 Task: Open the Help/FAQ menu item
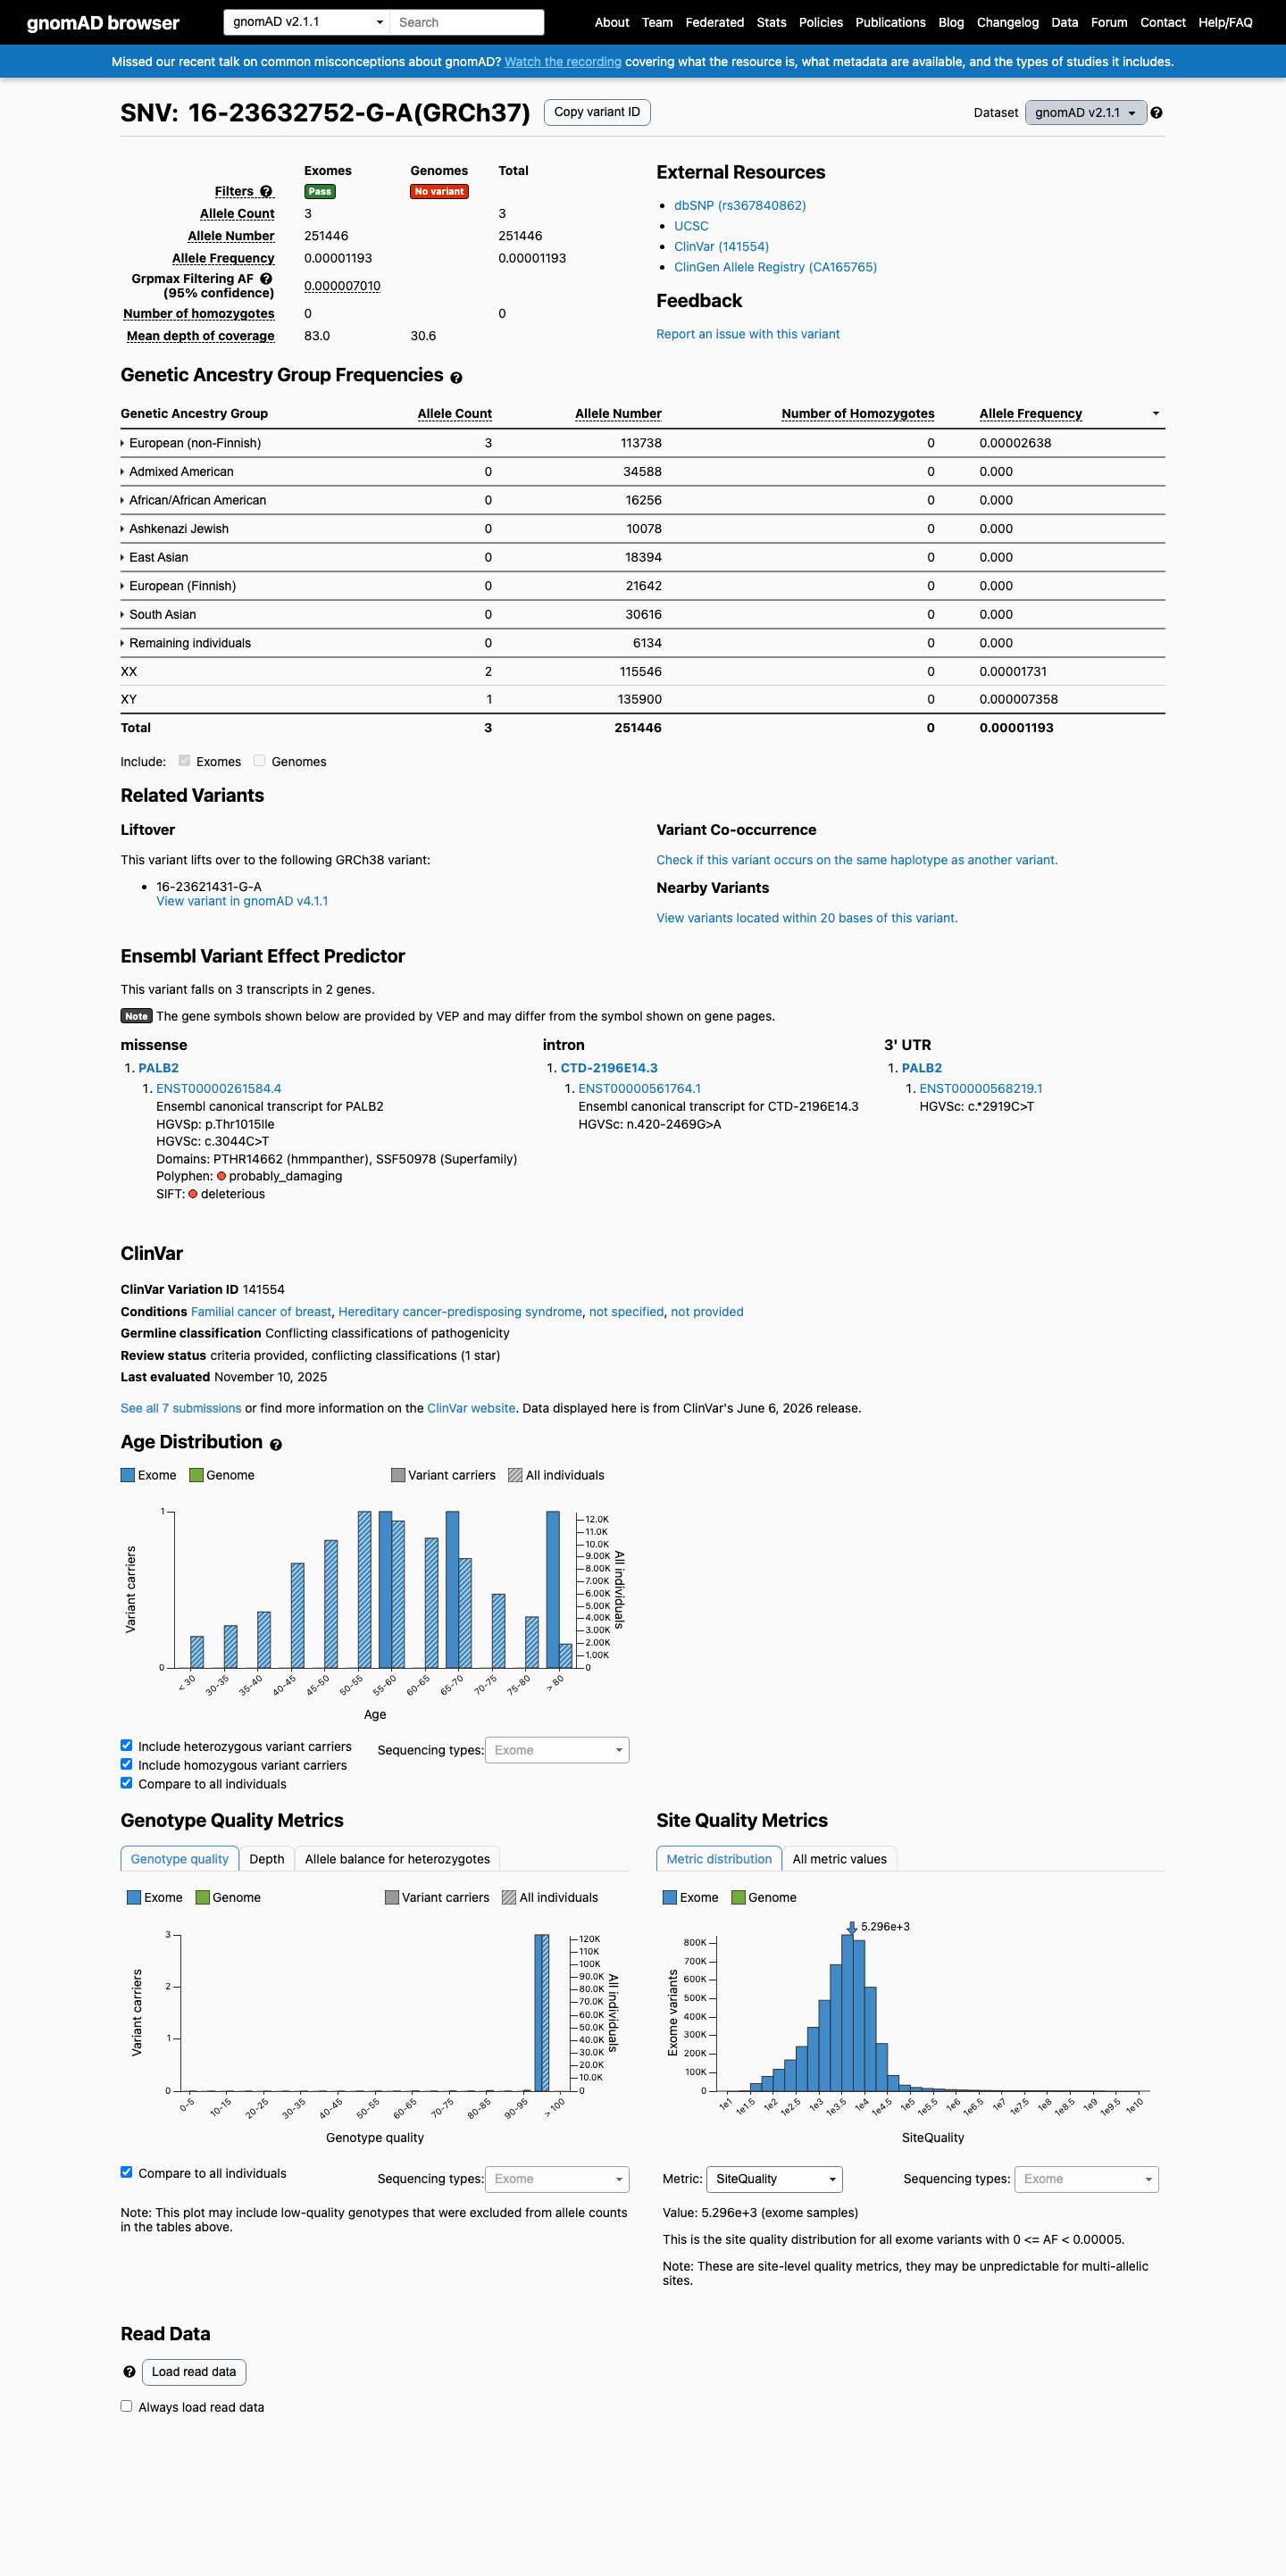pos(1225,22)
